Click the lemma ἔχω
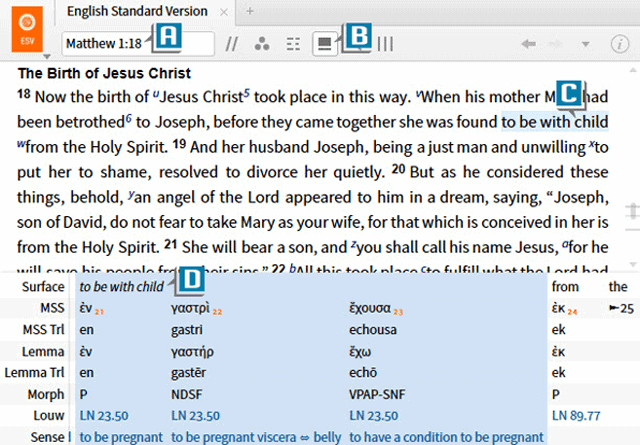 (360, 352)
